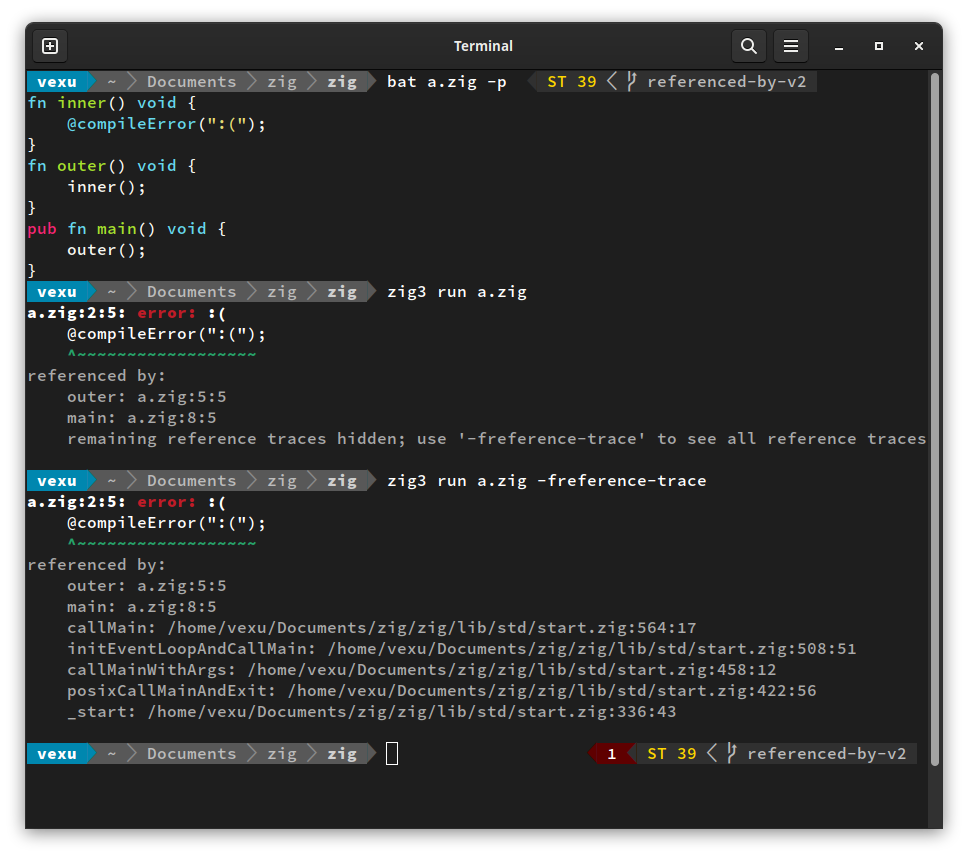Click the terminal block cursor

click(391, 753)
